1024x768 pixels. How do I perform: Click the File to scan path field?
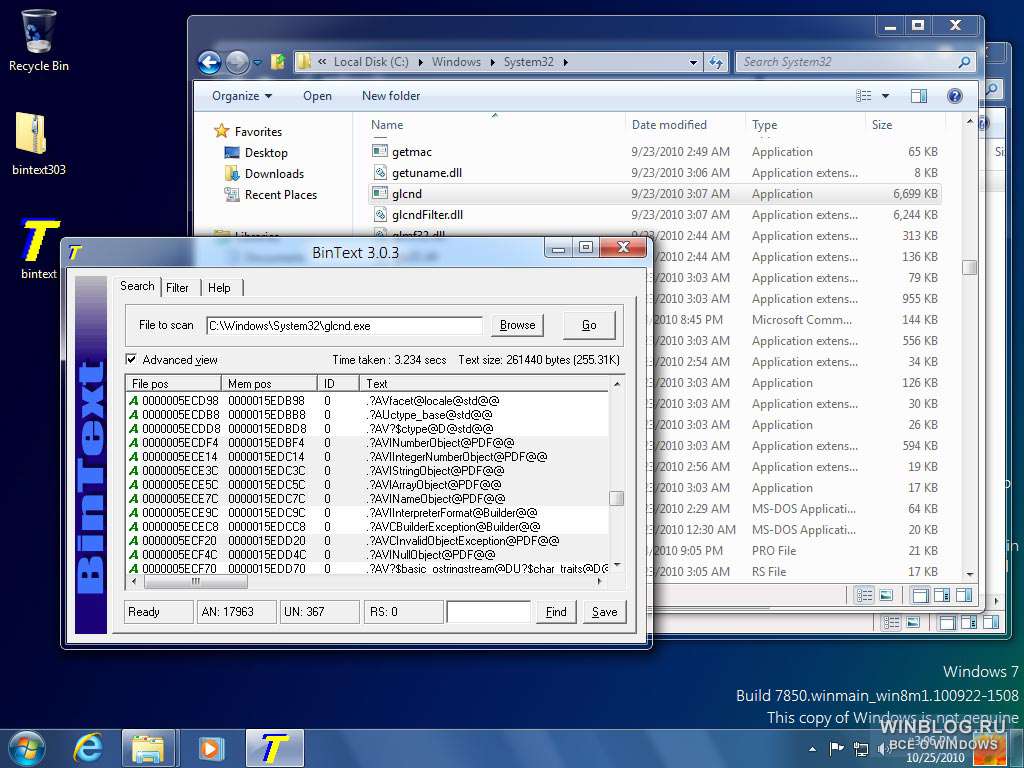pyautogui.click(x=345, y=325)
